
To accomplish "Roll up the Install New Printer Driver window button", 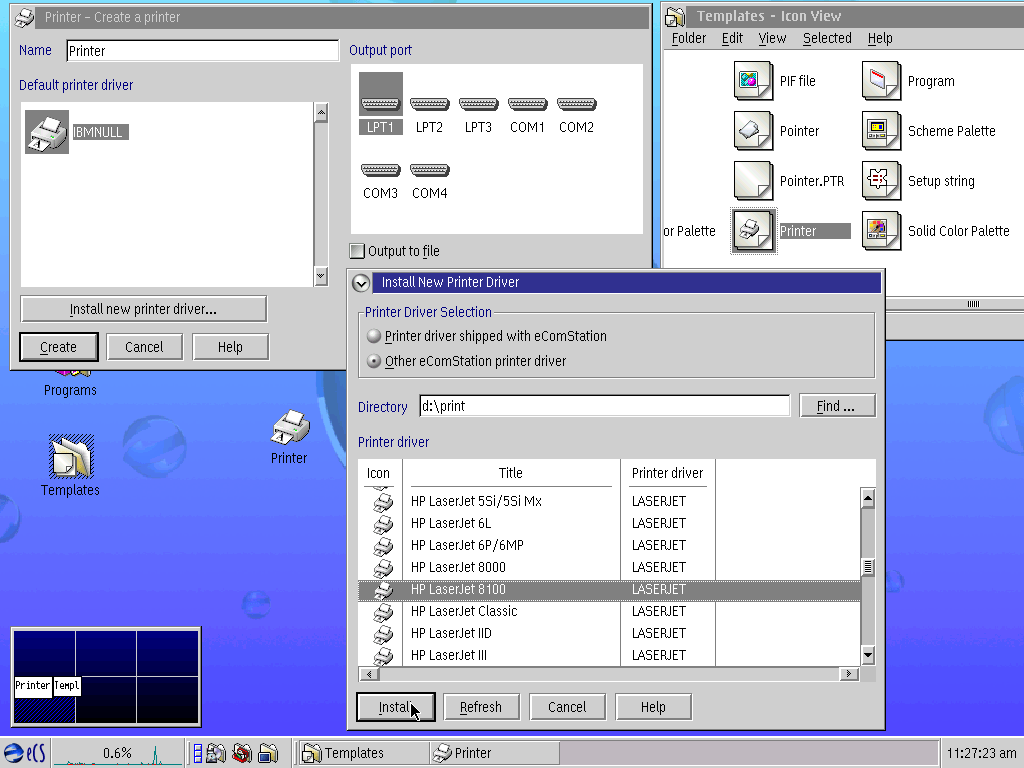I will (x=360, y=283).
